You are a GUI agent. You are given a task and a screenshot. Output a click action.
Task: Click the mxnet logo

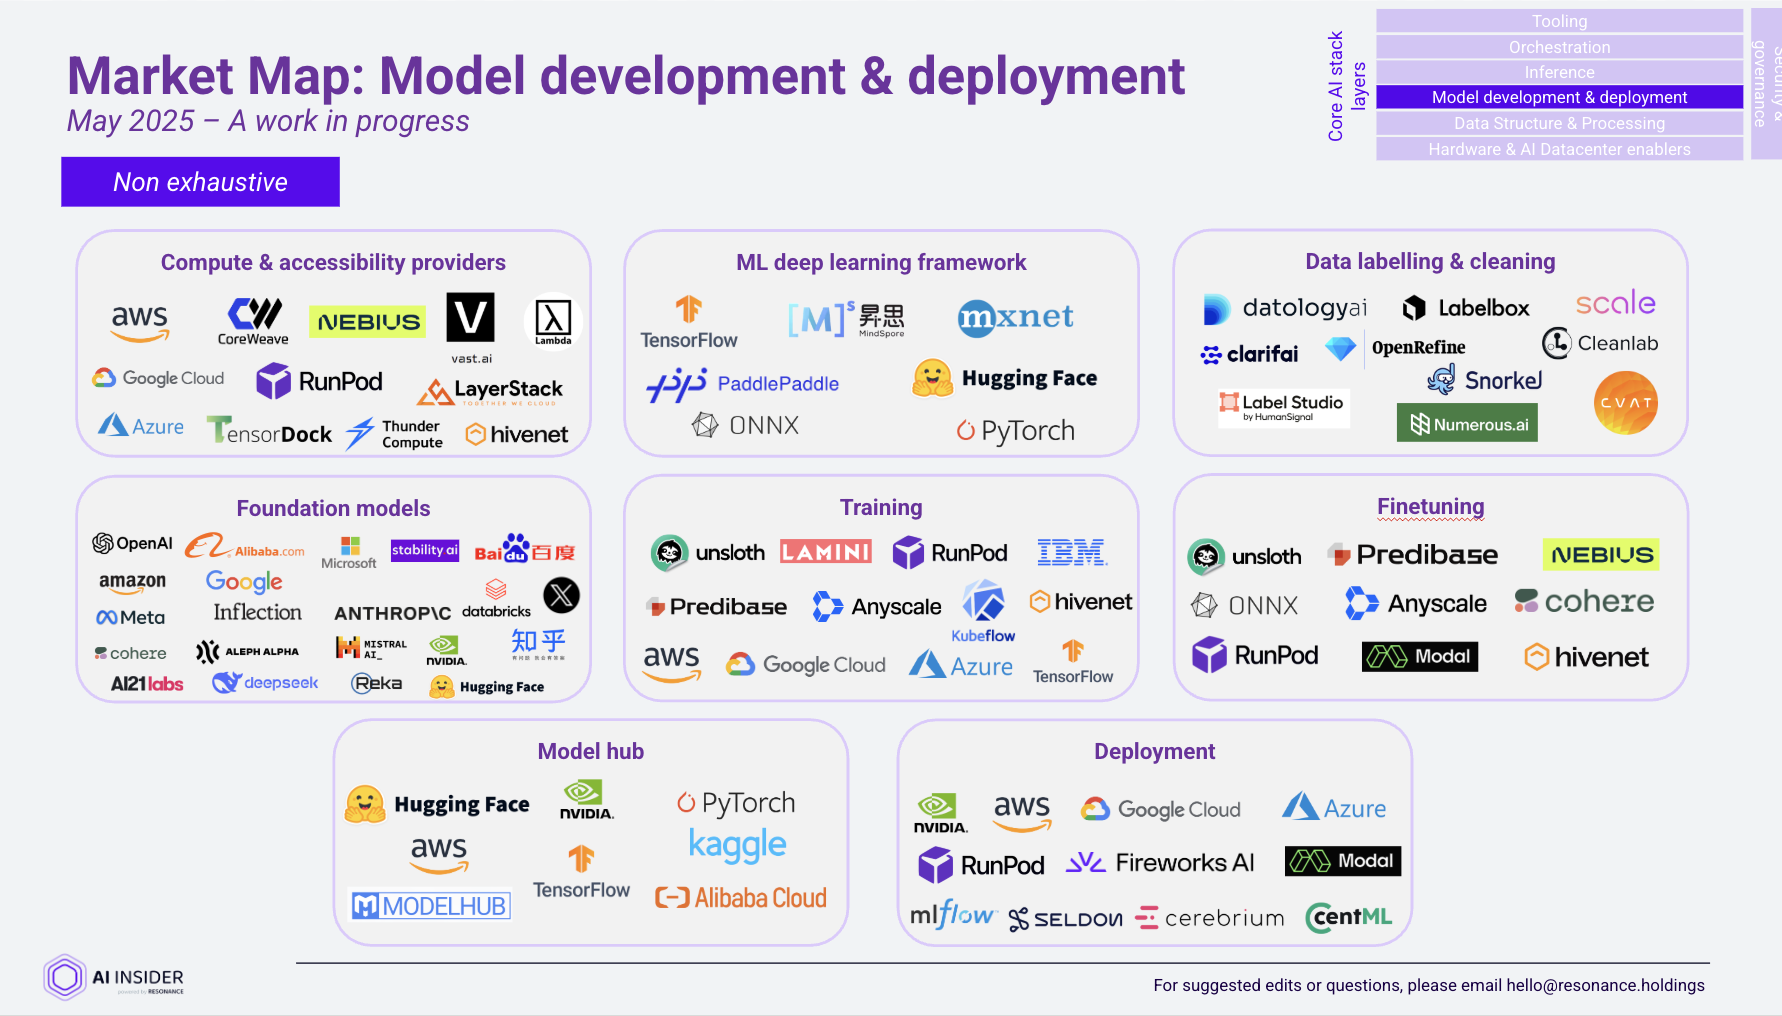pyautogui.click(x=1015, y=318)
